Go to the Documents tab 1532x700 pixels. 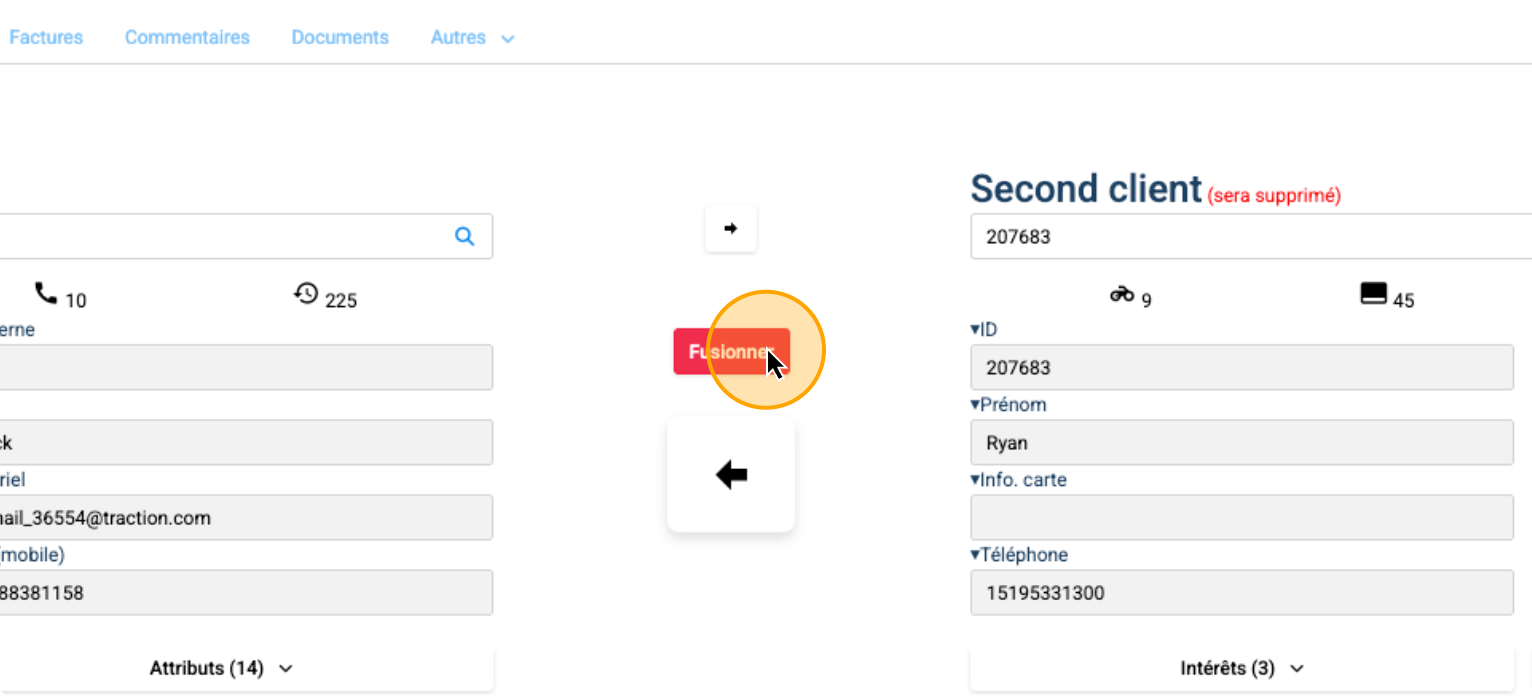point(340,38)
